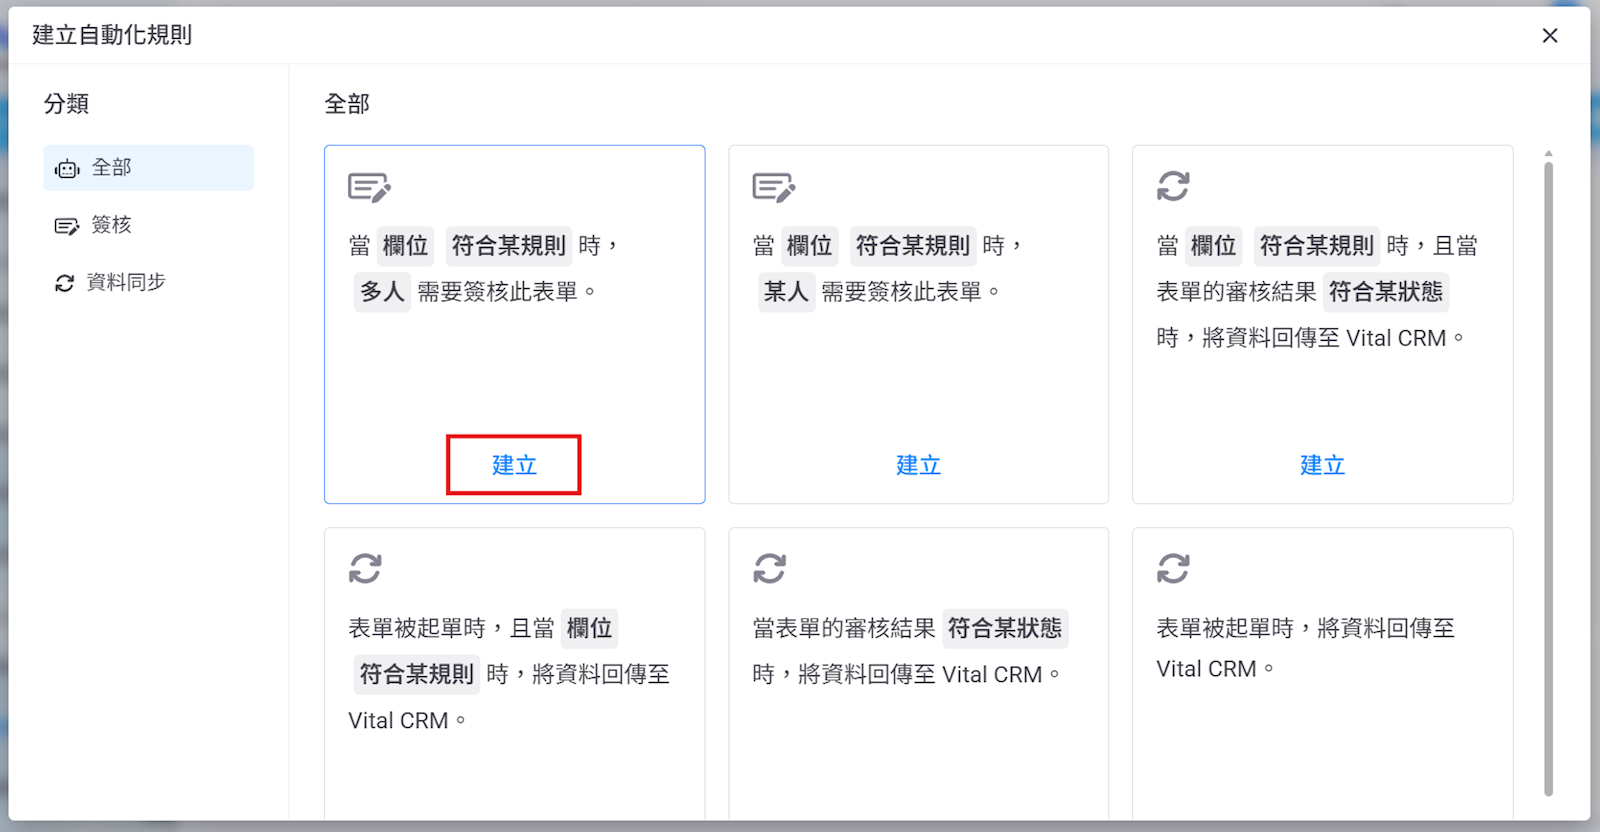Viewport: 1600px width, 832px height.
Task: Click form icon on the 多人 approval card
Action: pos(368,187)
